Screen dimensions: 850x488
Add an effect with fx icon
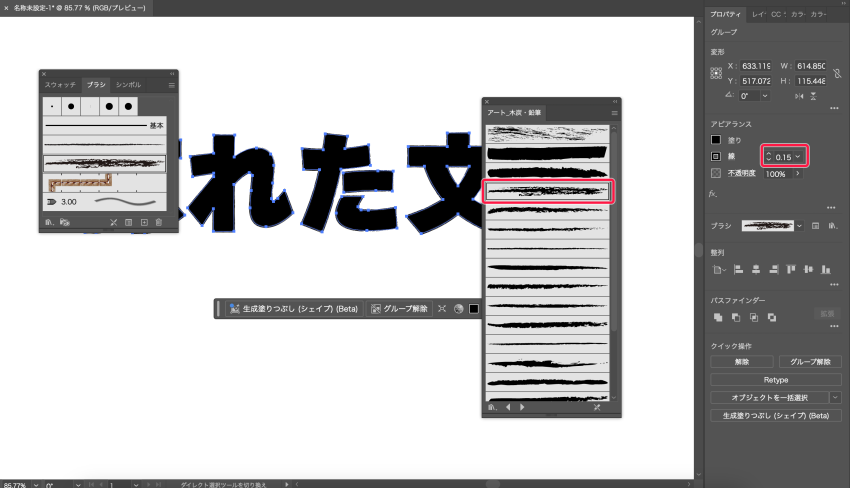pos(713,194)
